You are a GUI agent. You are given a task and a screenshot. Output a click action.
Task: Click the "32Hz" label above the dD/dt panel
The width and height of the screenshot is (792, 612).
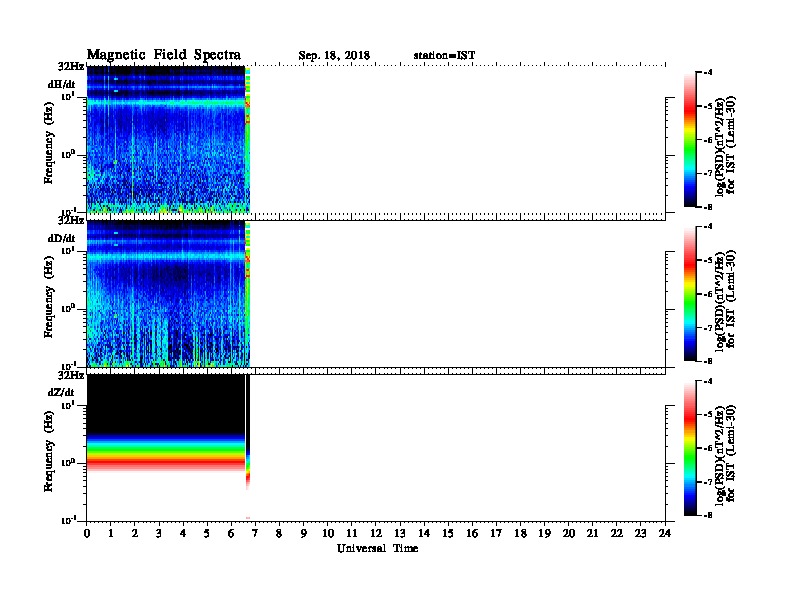(x=71, y=220)
